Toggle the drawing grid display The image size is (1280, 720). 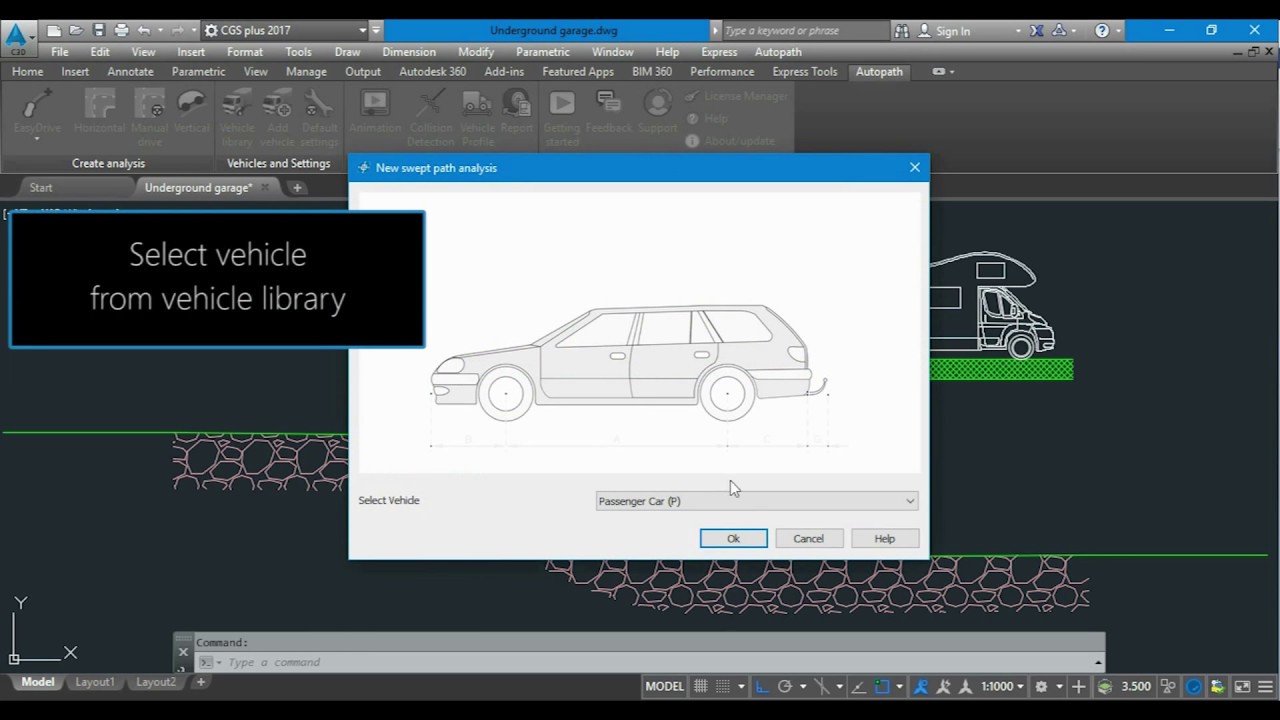coord(701,686)
